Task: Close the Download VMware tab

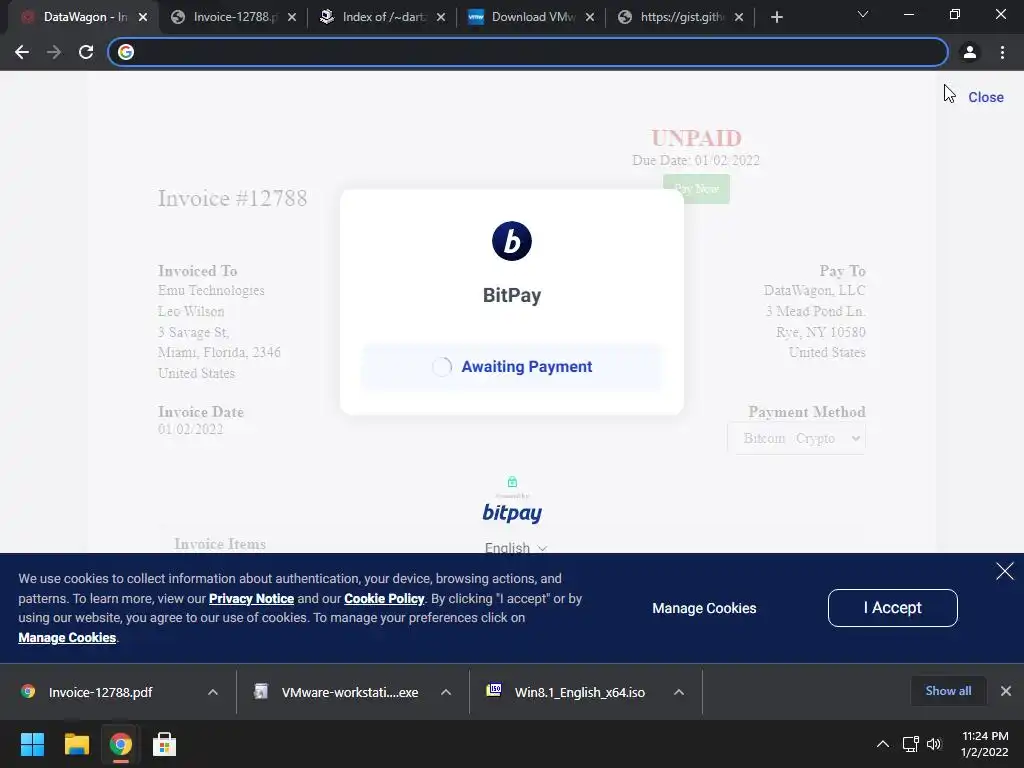Action: (x=590, y=18)
